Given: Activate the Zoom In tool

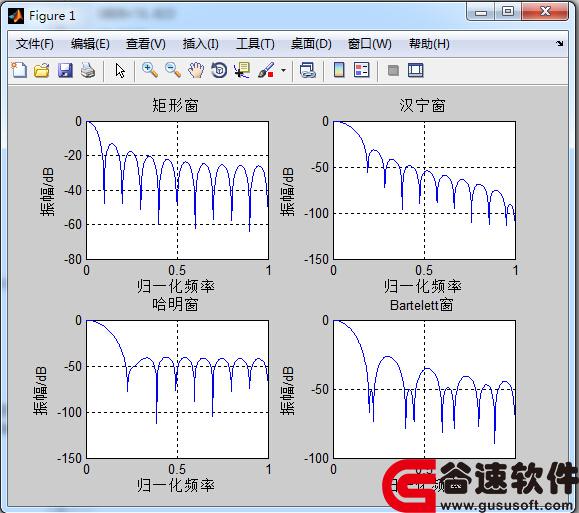Looking at the screenshot, I should click(150, 70).
